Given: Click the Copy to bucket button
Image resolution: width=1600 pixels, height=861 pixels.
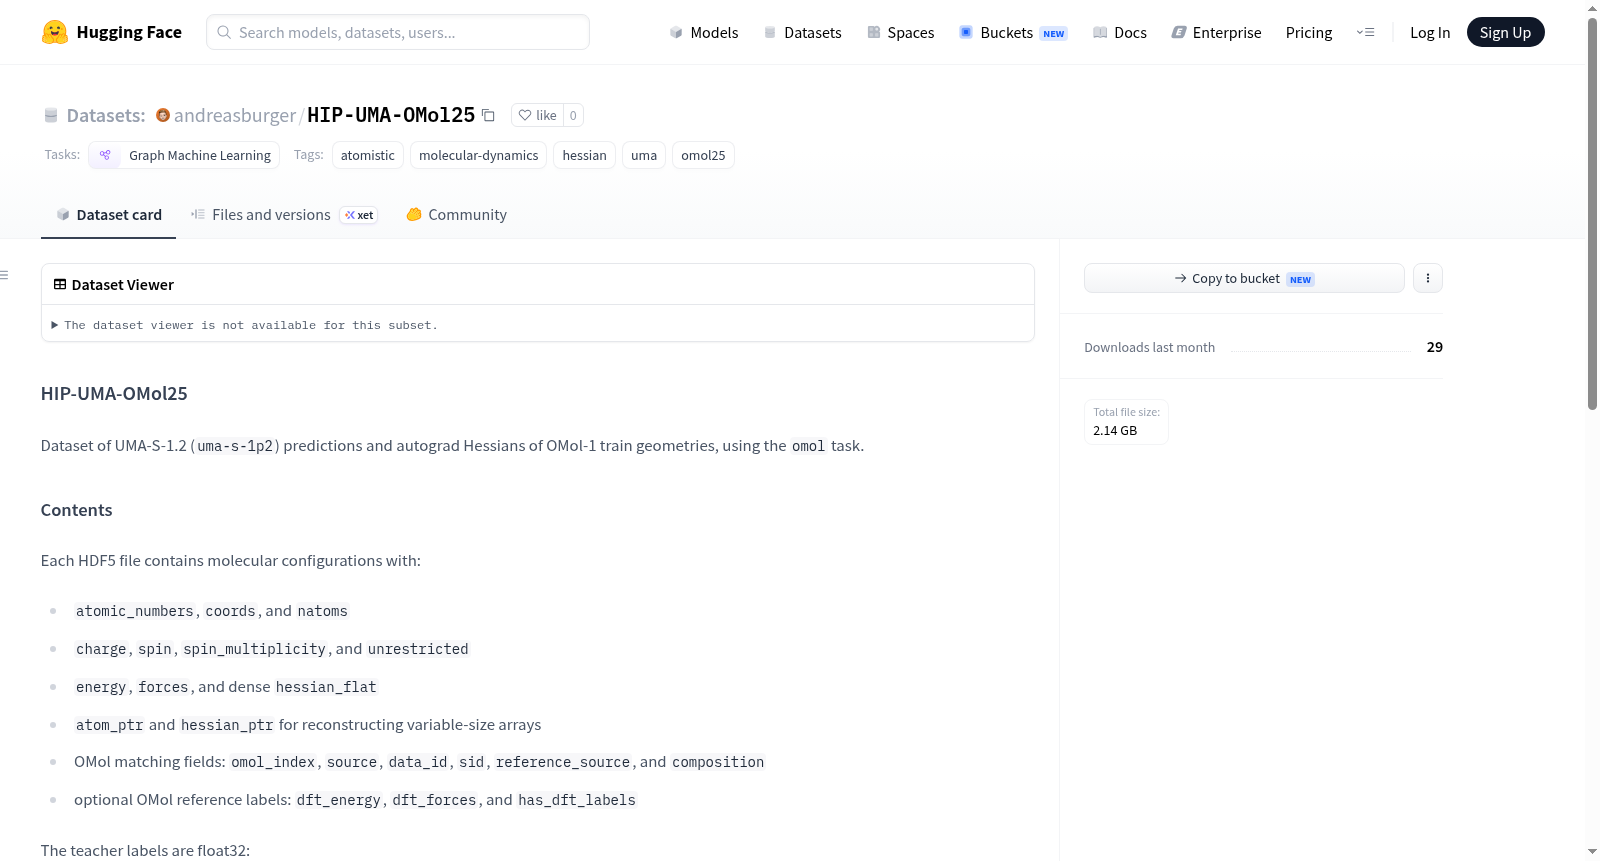Looking at the screenshot, I should point(1244,278).
